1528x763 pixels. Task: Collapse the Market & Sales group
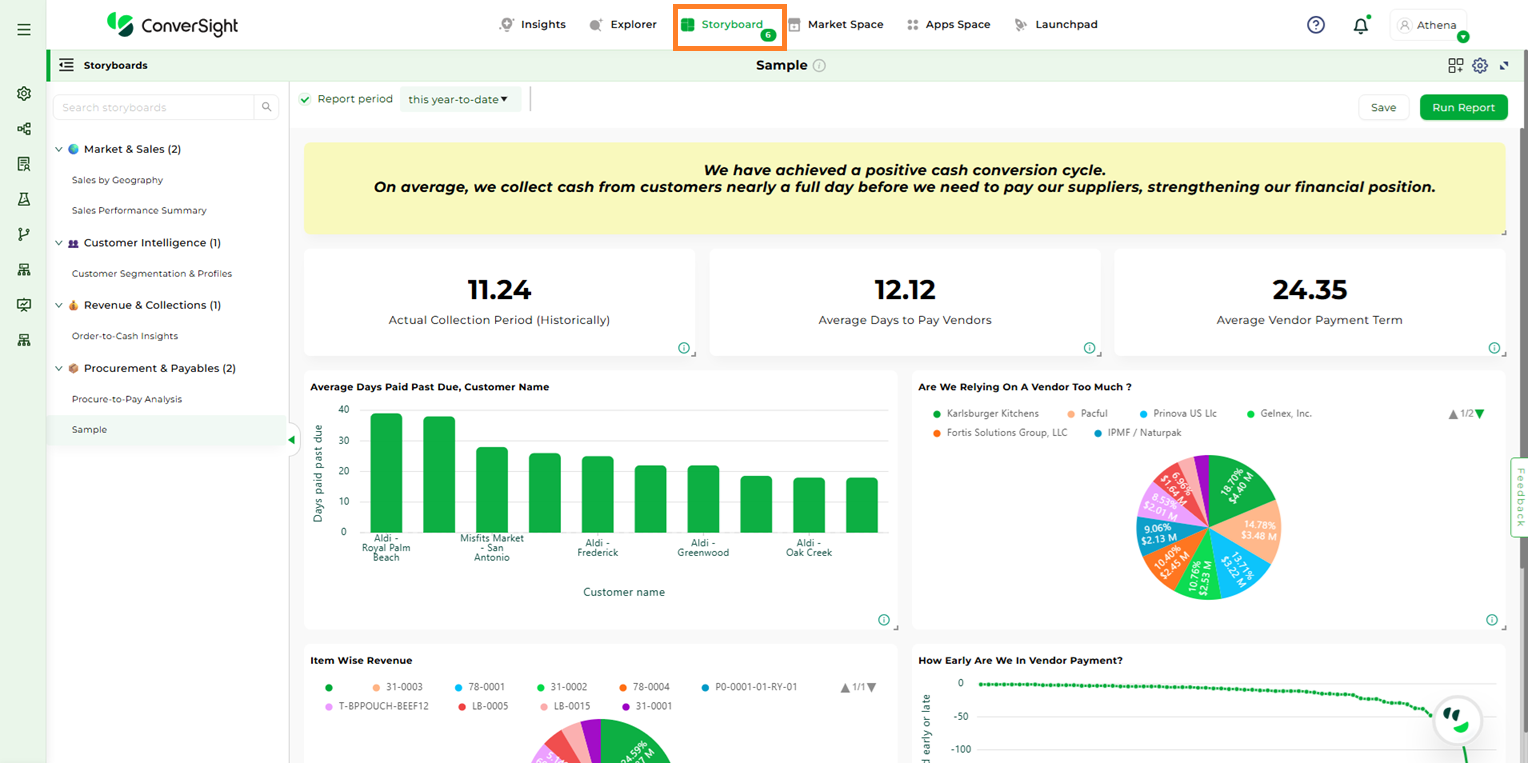tap(59, 150)
